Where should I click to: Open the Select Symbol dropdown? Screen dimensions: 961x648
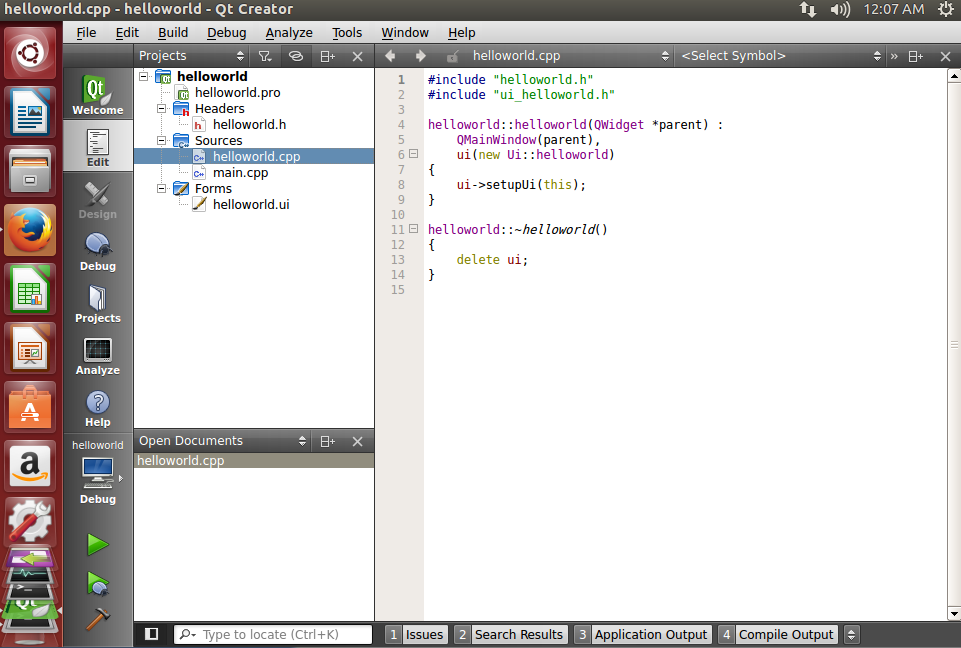[x=781, y=56]
